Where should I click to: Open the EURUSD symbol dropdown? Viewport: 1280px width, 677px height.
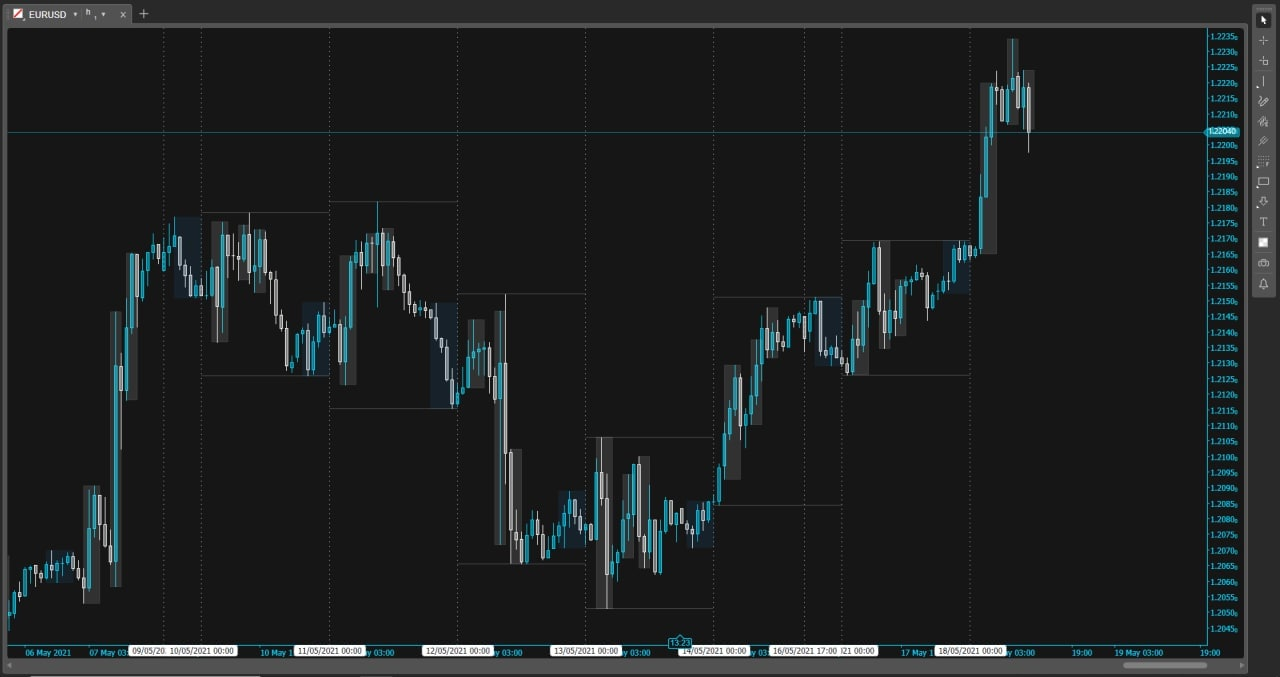(x=75, y=15)
